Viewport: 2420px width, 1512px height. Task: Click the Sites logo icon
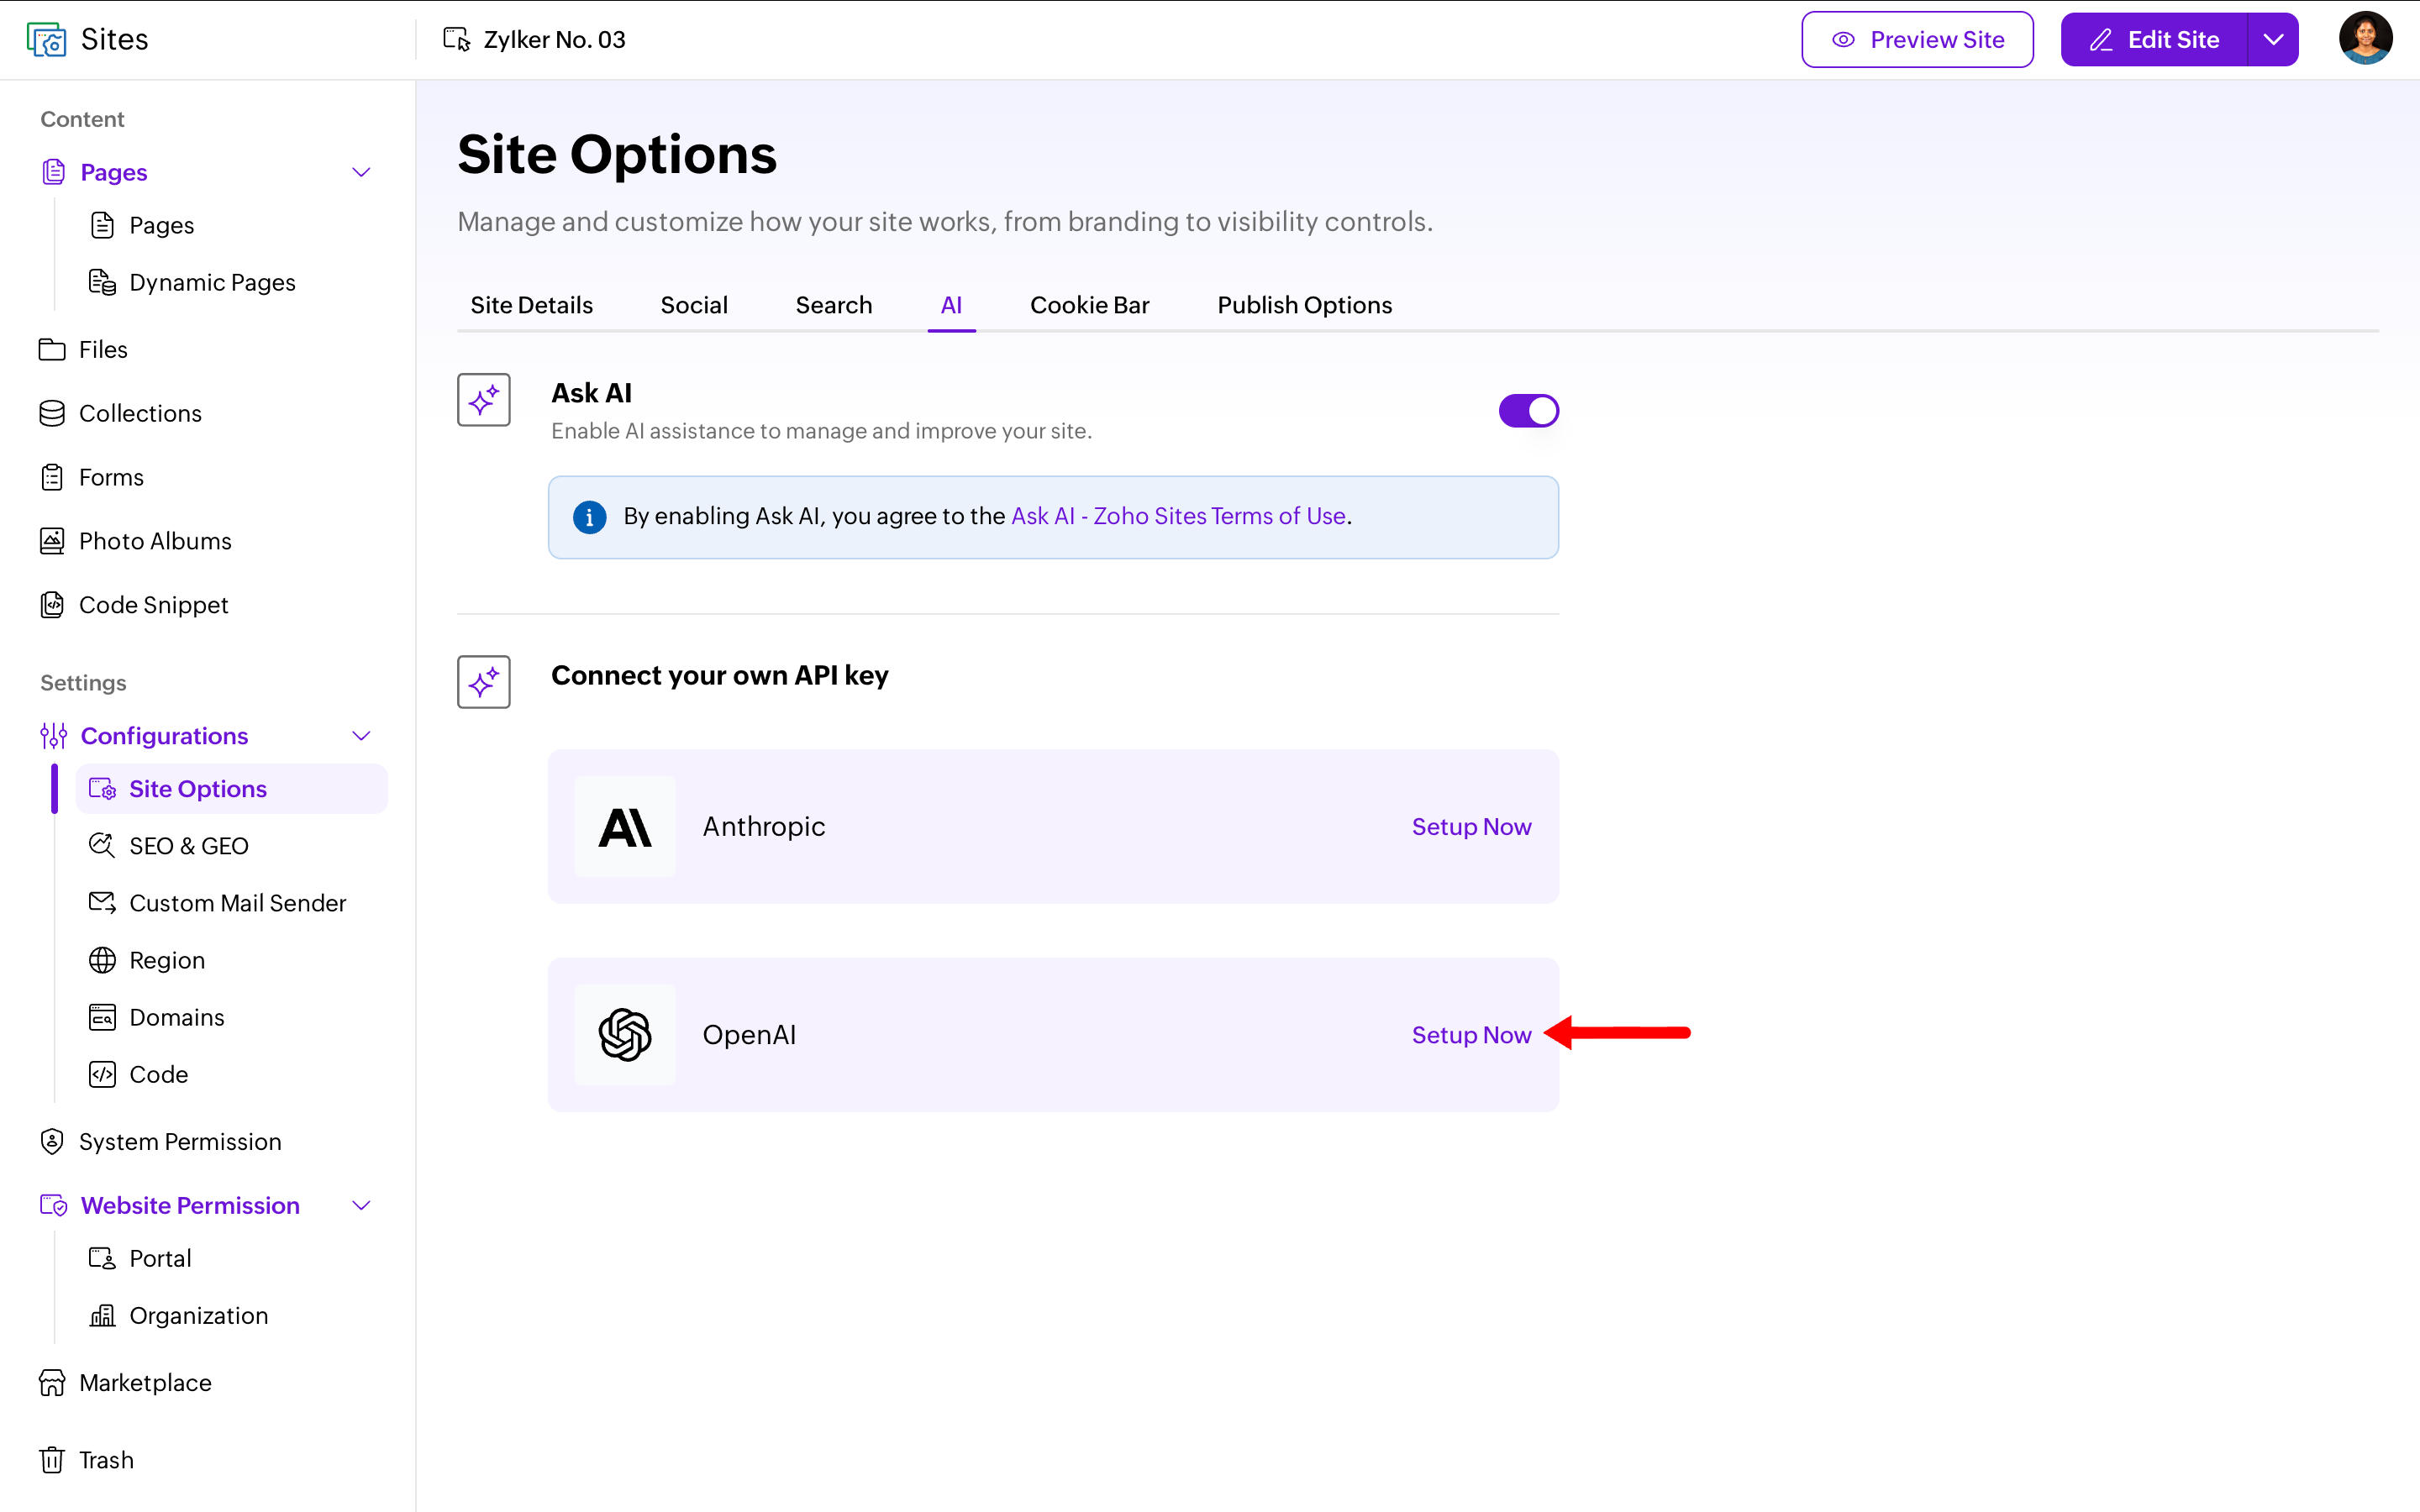[46, 39]
